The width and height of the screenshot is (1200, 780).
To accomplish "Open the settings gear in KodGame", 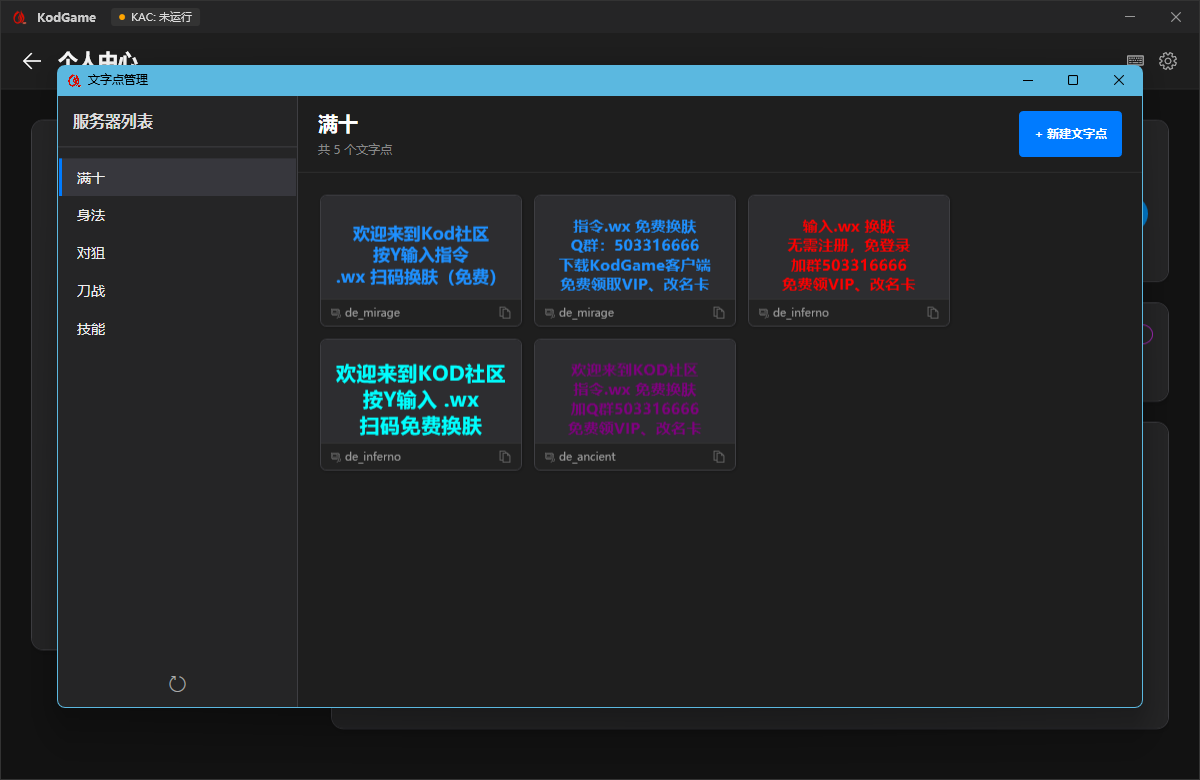I will click(1168, 61).
